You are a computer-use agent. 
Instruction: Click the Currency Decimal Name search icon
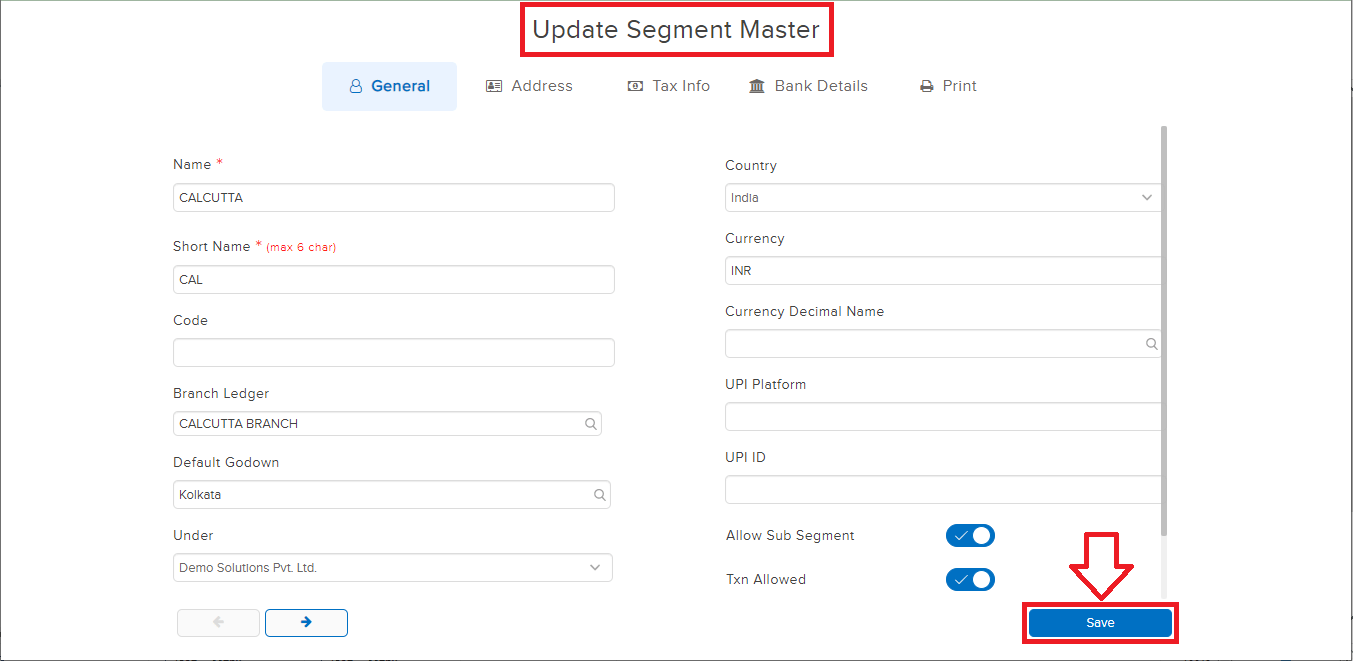point(1151,344)
